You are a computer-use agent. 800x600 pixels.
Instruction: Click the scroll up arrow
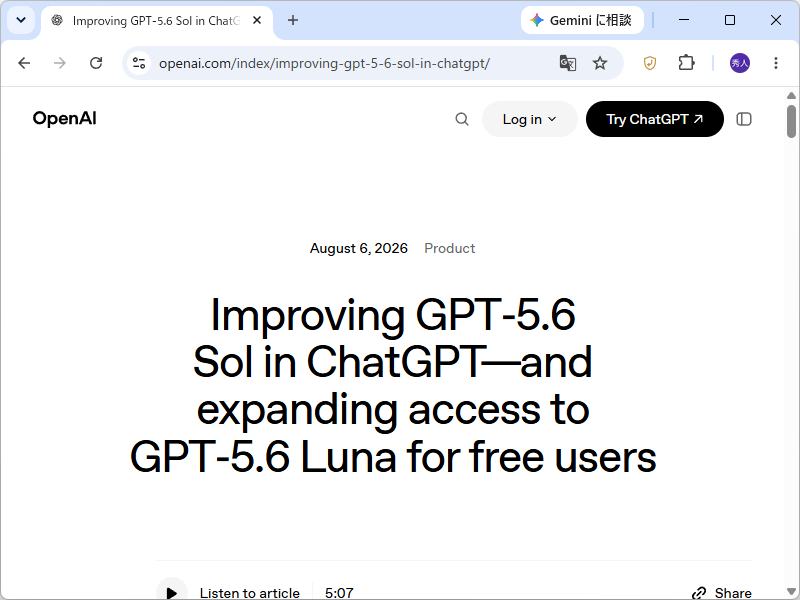pyautogui.click(x=791, y=95)
